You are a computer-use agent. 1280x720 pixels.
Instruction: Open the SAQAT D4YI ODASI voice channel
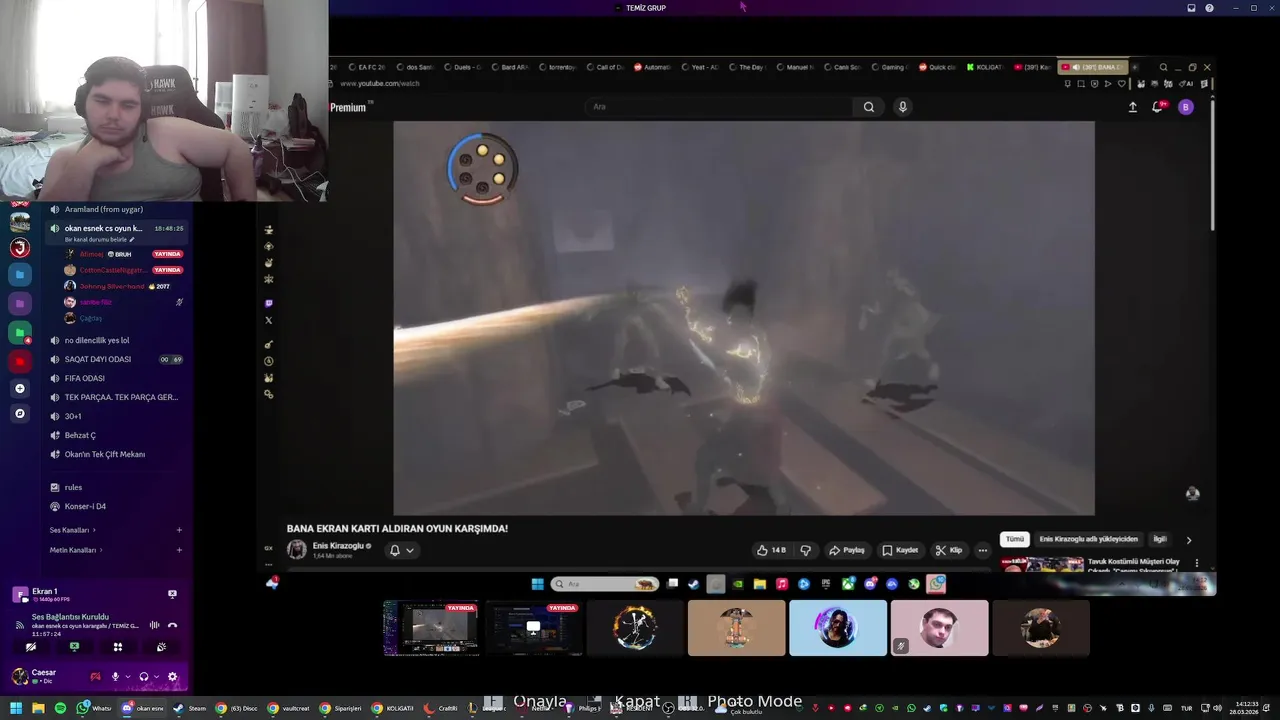[x=97, y=359]
